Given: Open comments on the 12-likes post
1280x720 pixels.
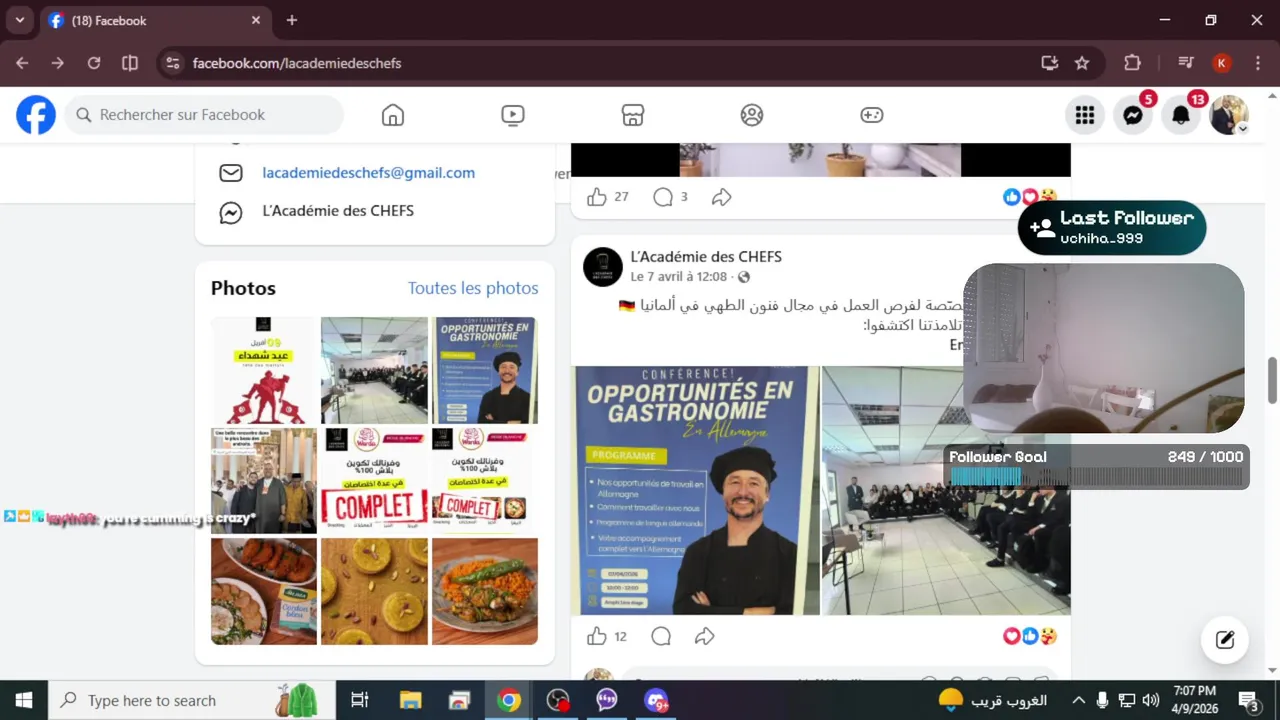Looking at the screenshot, I should pos(661,636).
